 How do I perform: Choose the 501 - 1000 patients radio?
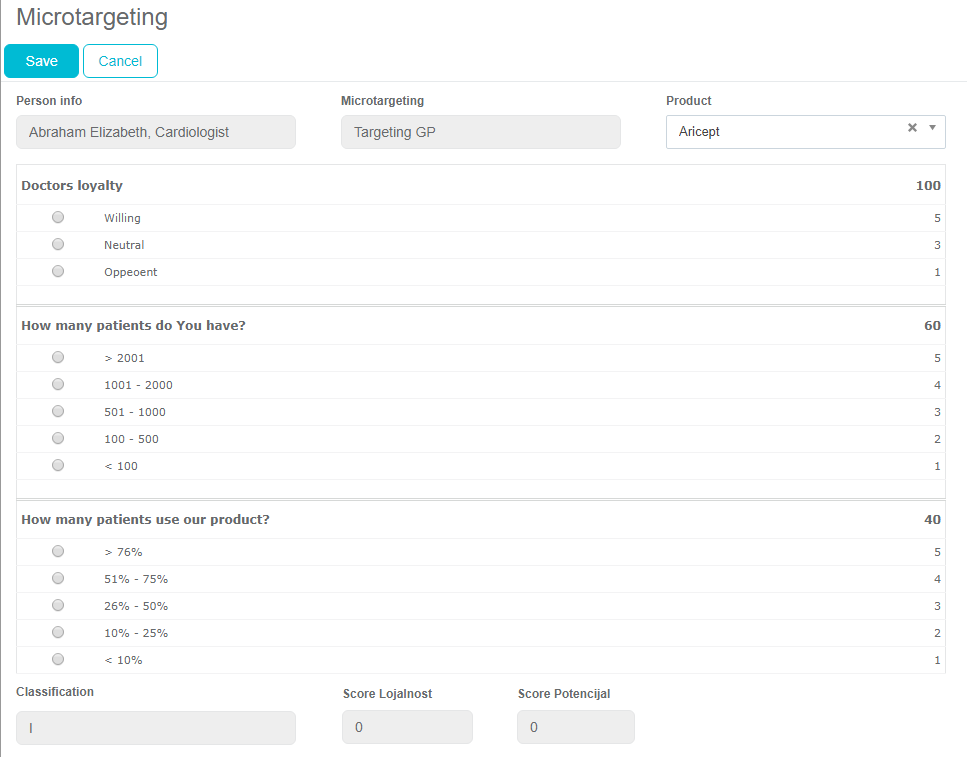click(58, 411)
